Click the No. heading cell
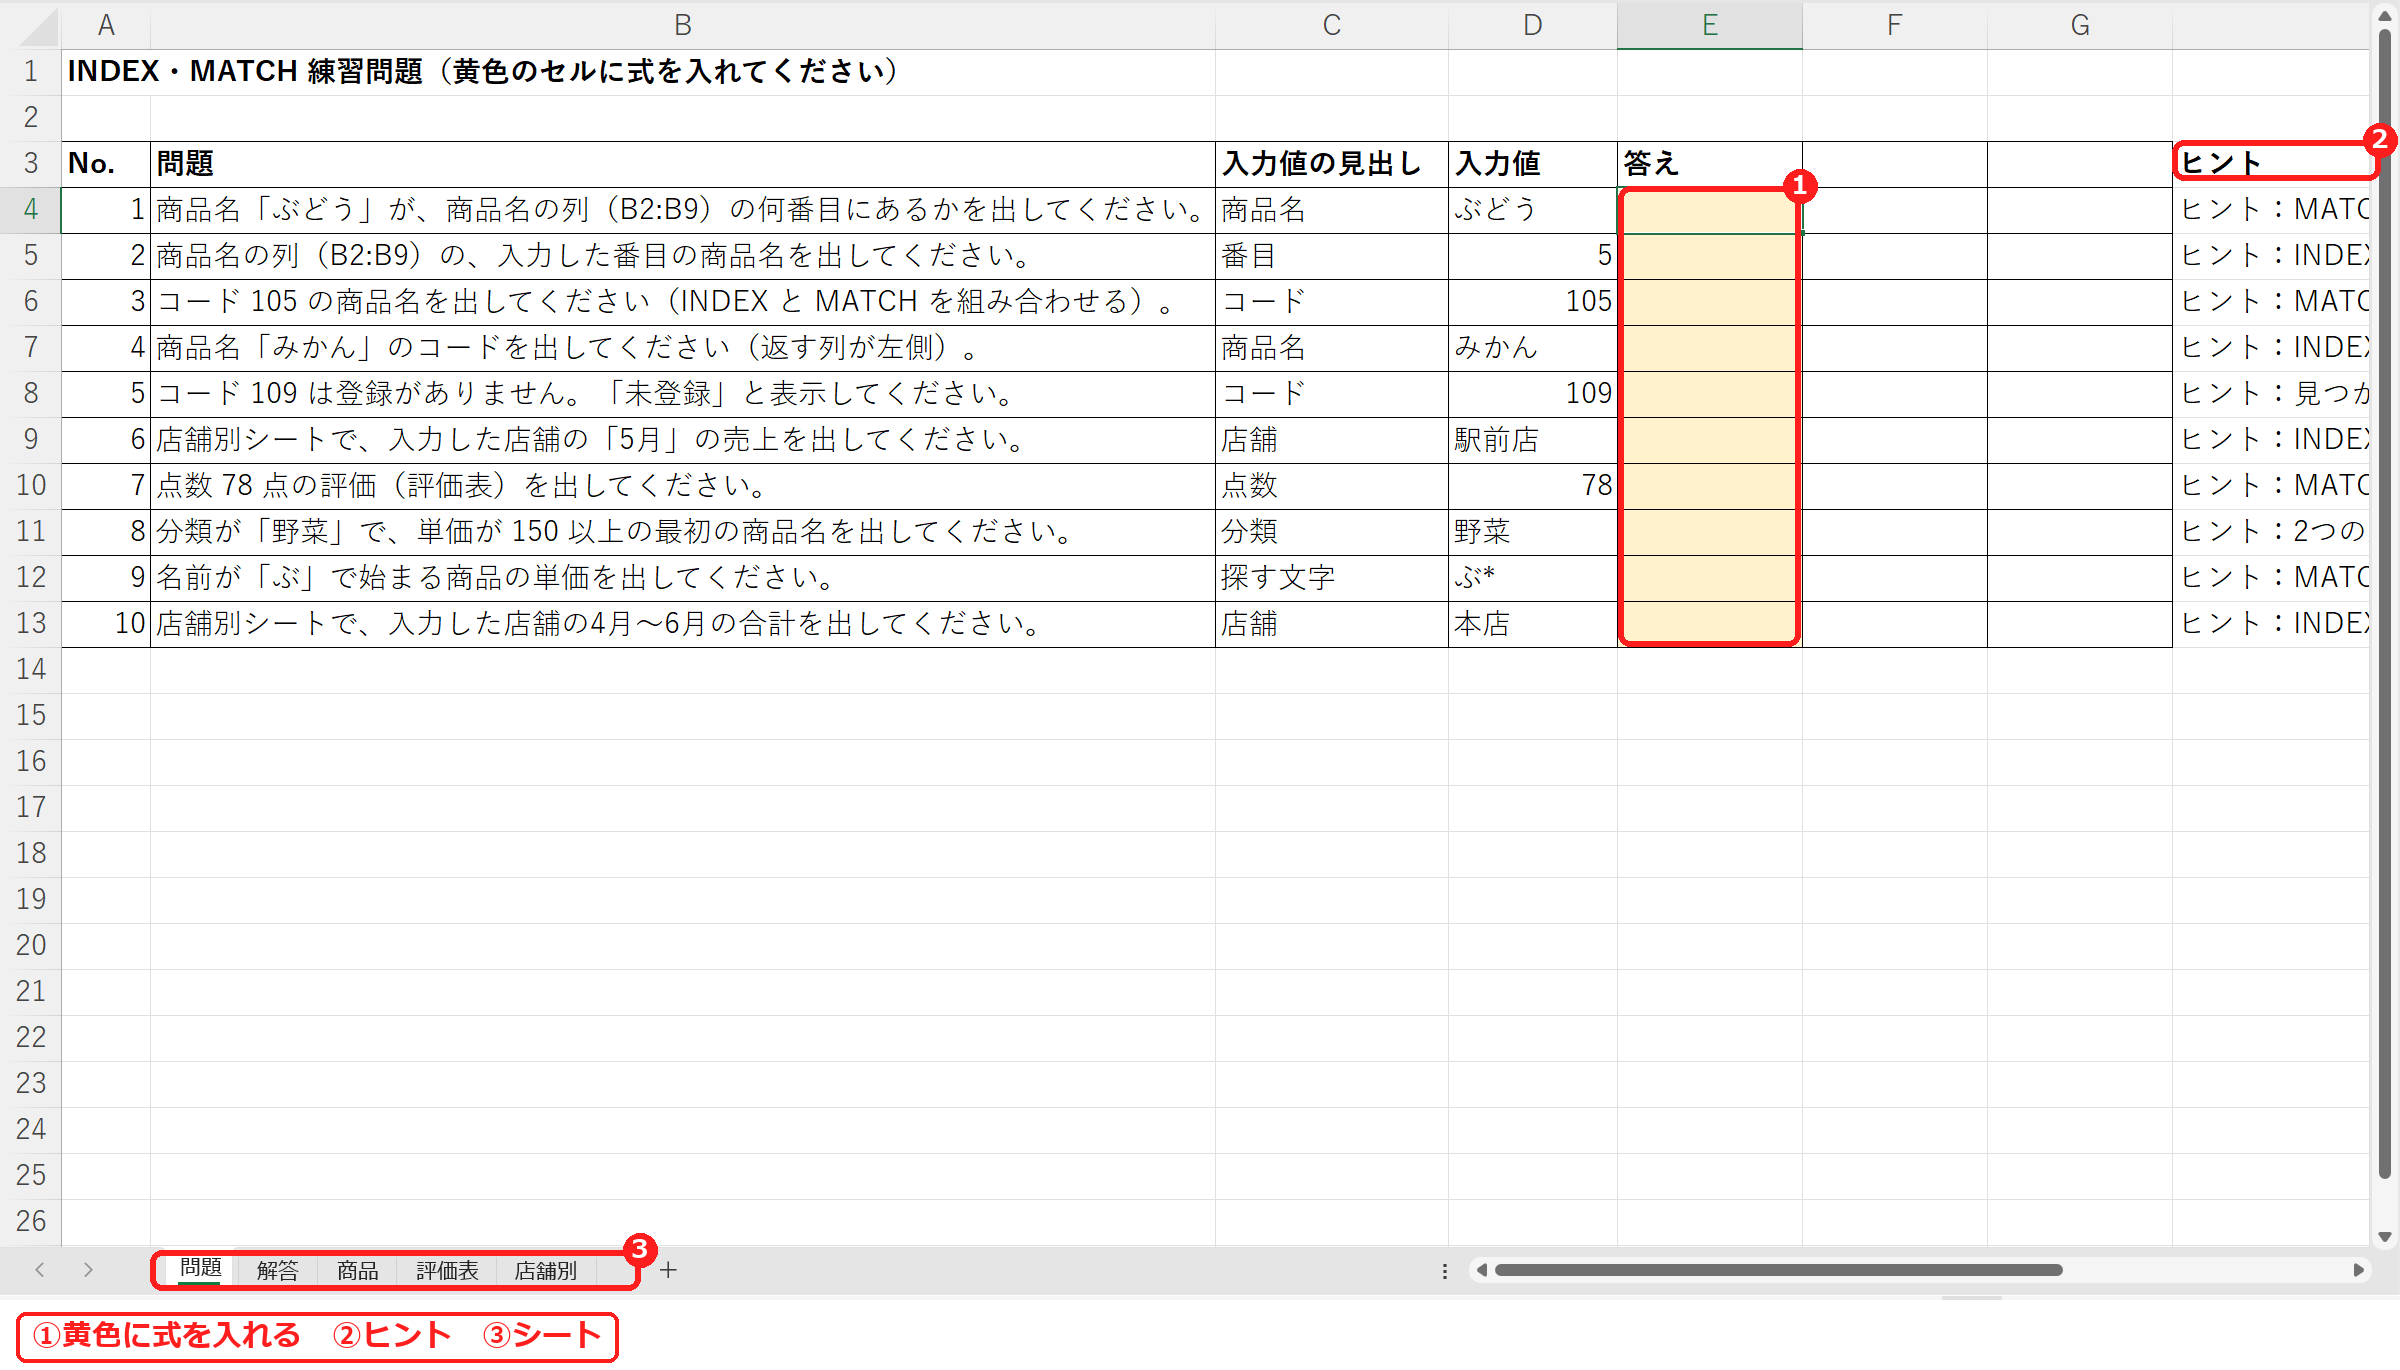Viewport: 2400px width, 1370px height. (106, 164)
